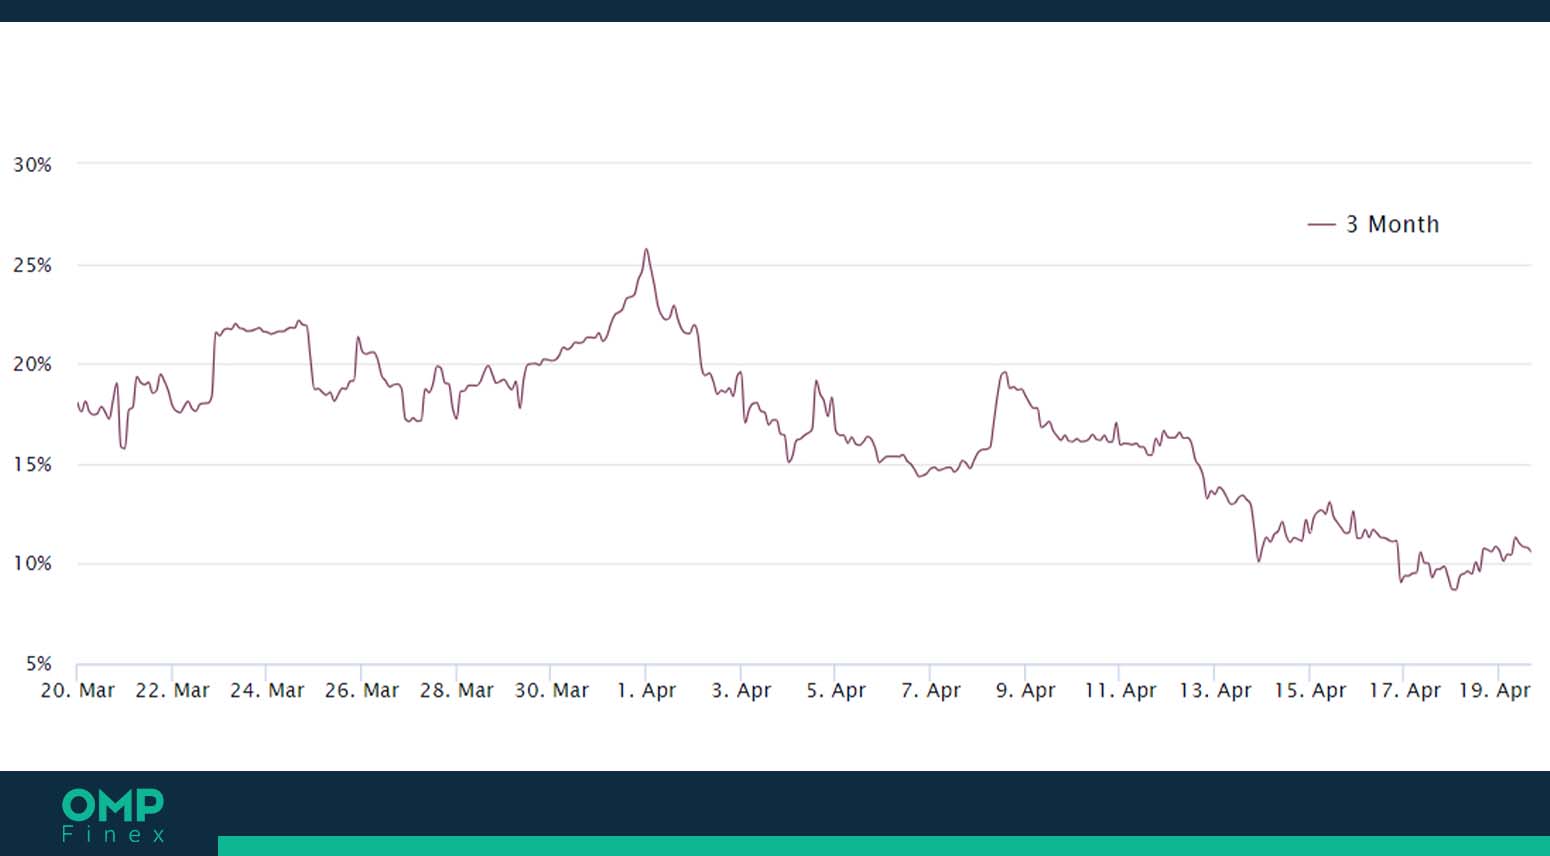Click the 1. Apr date label
This screenshot has height=856, width=1550.
click(x=646, y=691)
